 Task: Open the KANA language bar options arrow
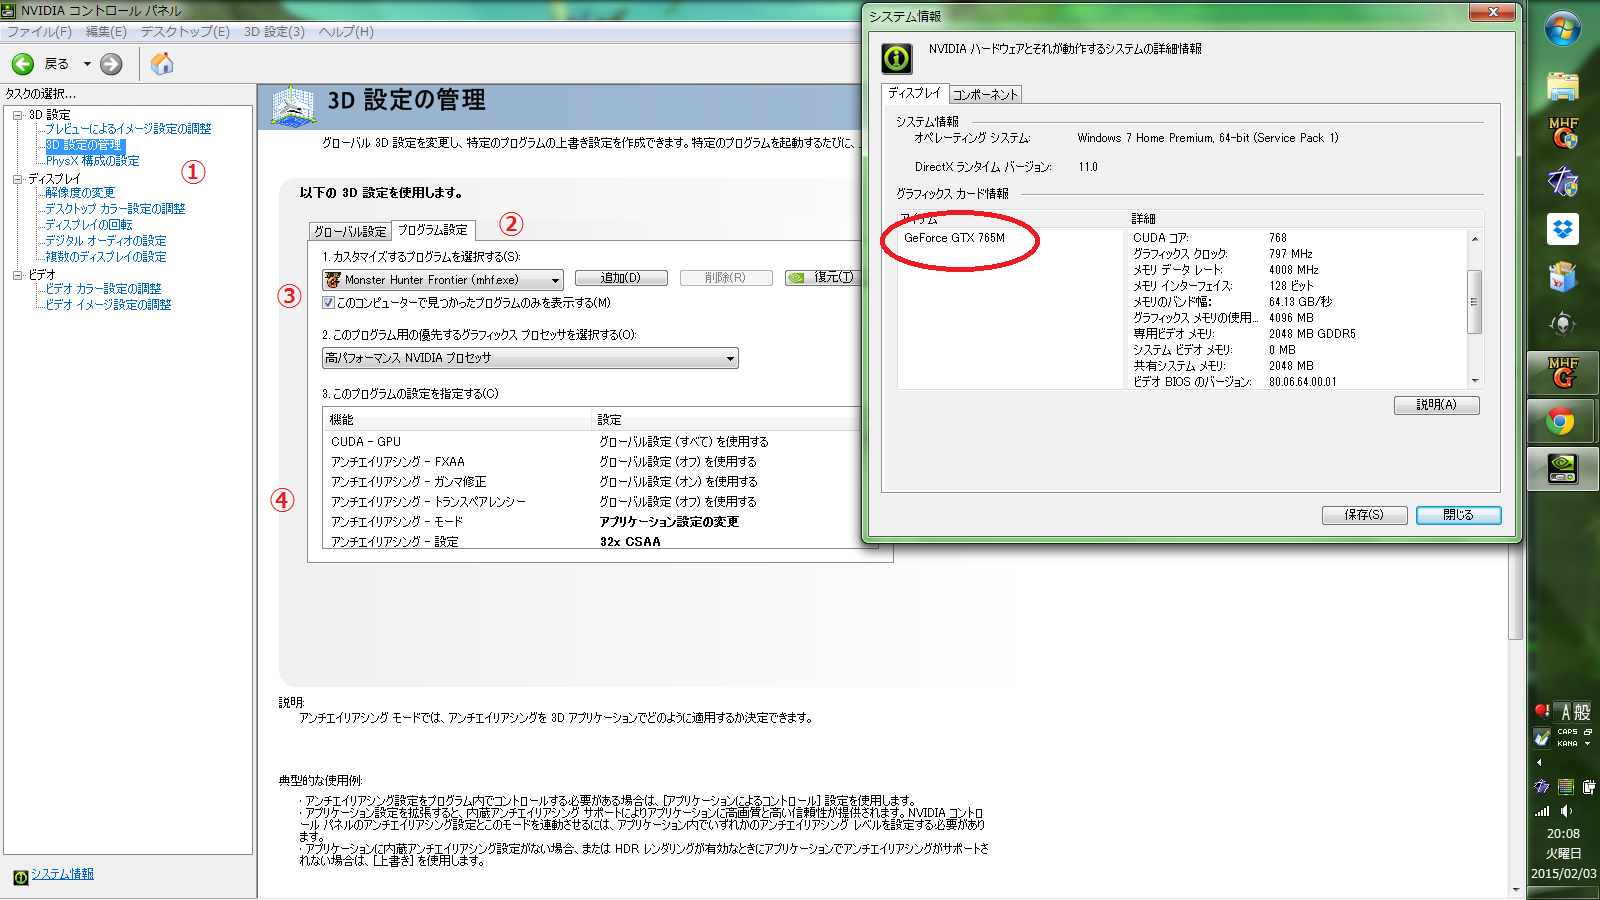pos(1587,743)
